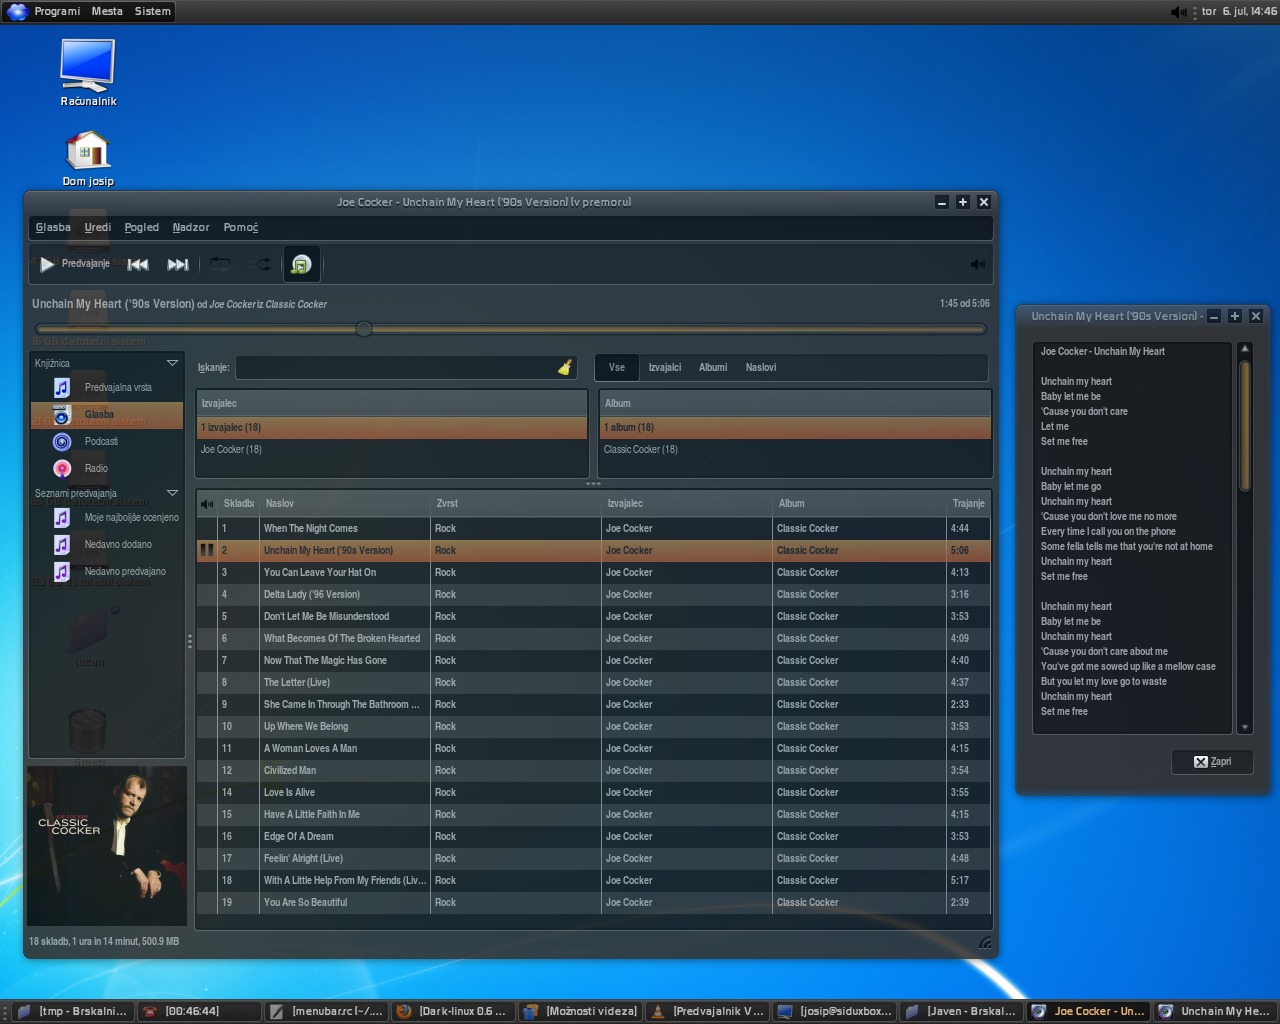The width and height of the screenshot is (1280, 1024).
Task: Toggle the song lyrics button
Action: 300,264
